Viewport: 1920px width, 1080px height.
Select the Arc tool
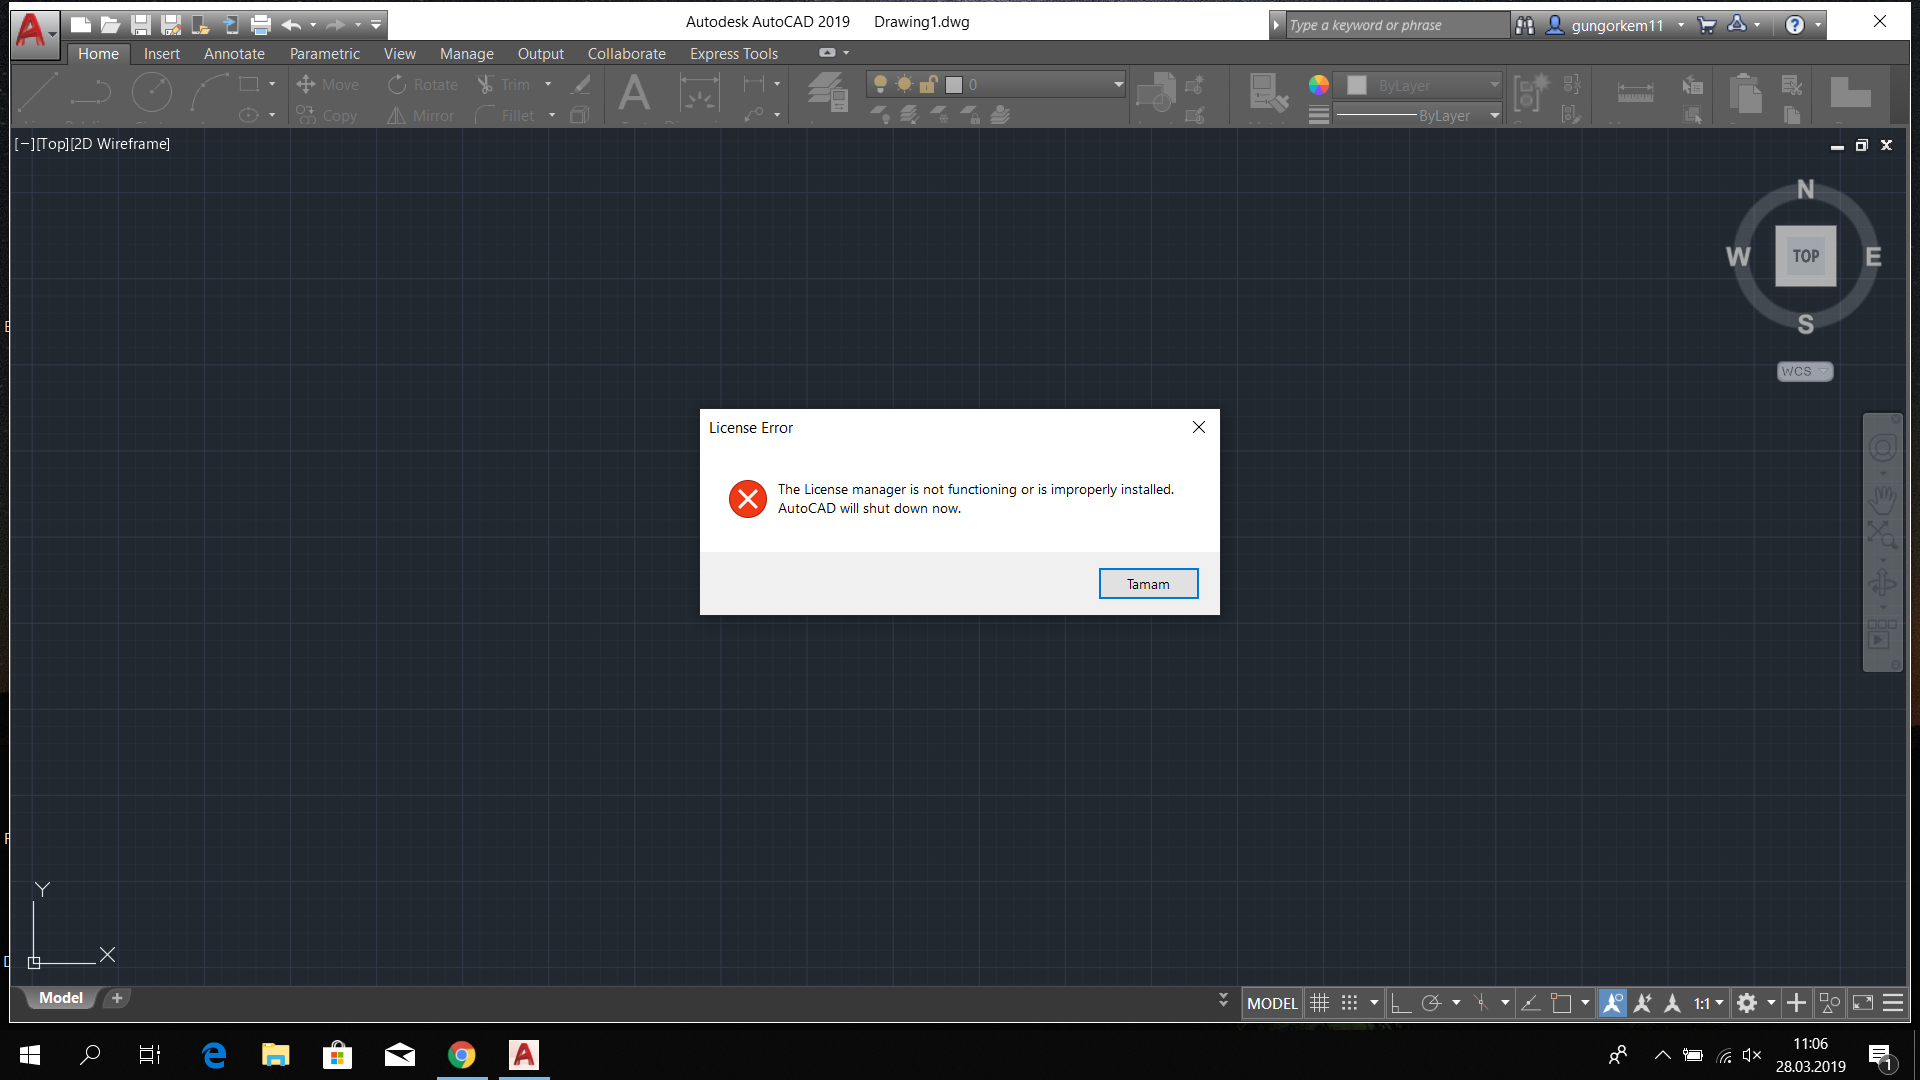coord(208,92)
